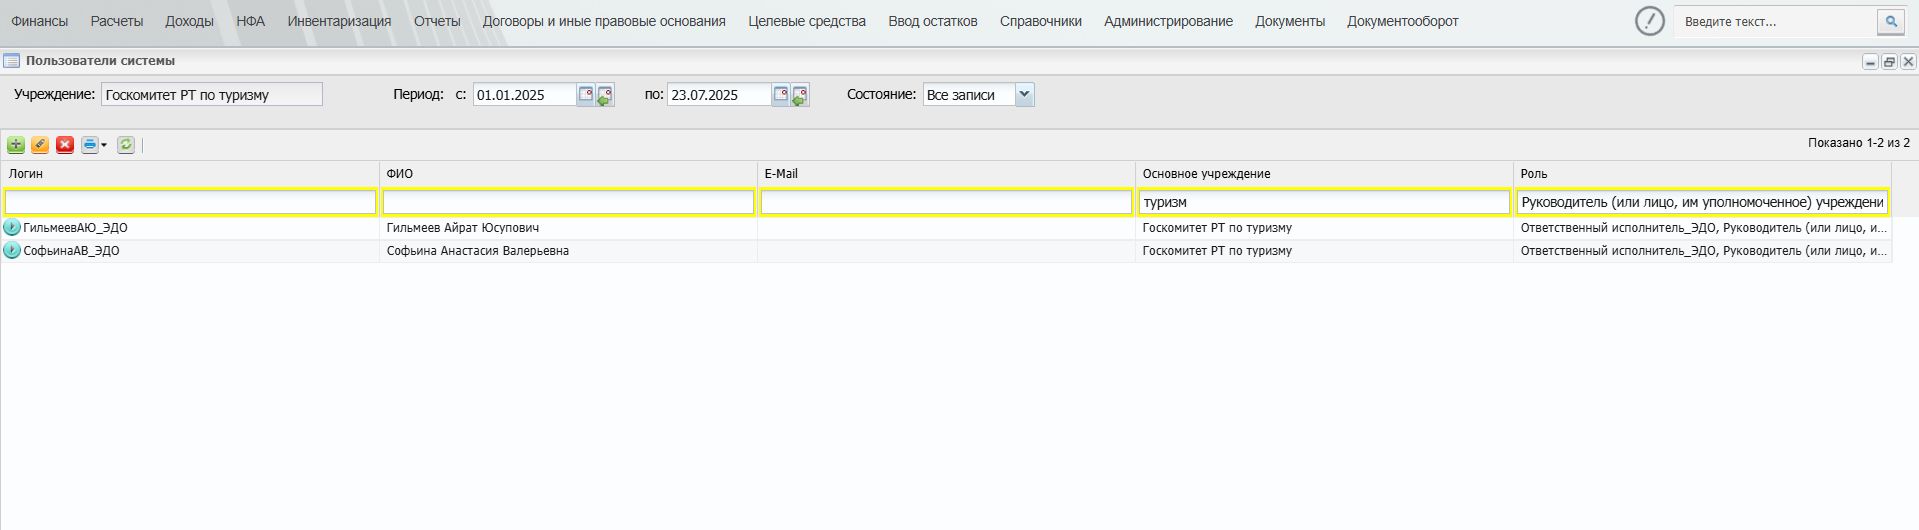Screen dimensions: 1919x530
Task: Open Договоры и иные правовые основания menu
Action: click(604, 21)
